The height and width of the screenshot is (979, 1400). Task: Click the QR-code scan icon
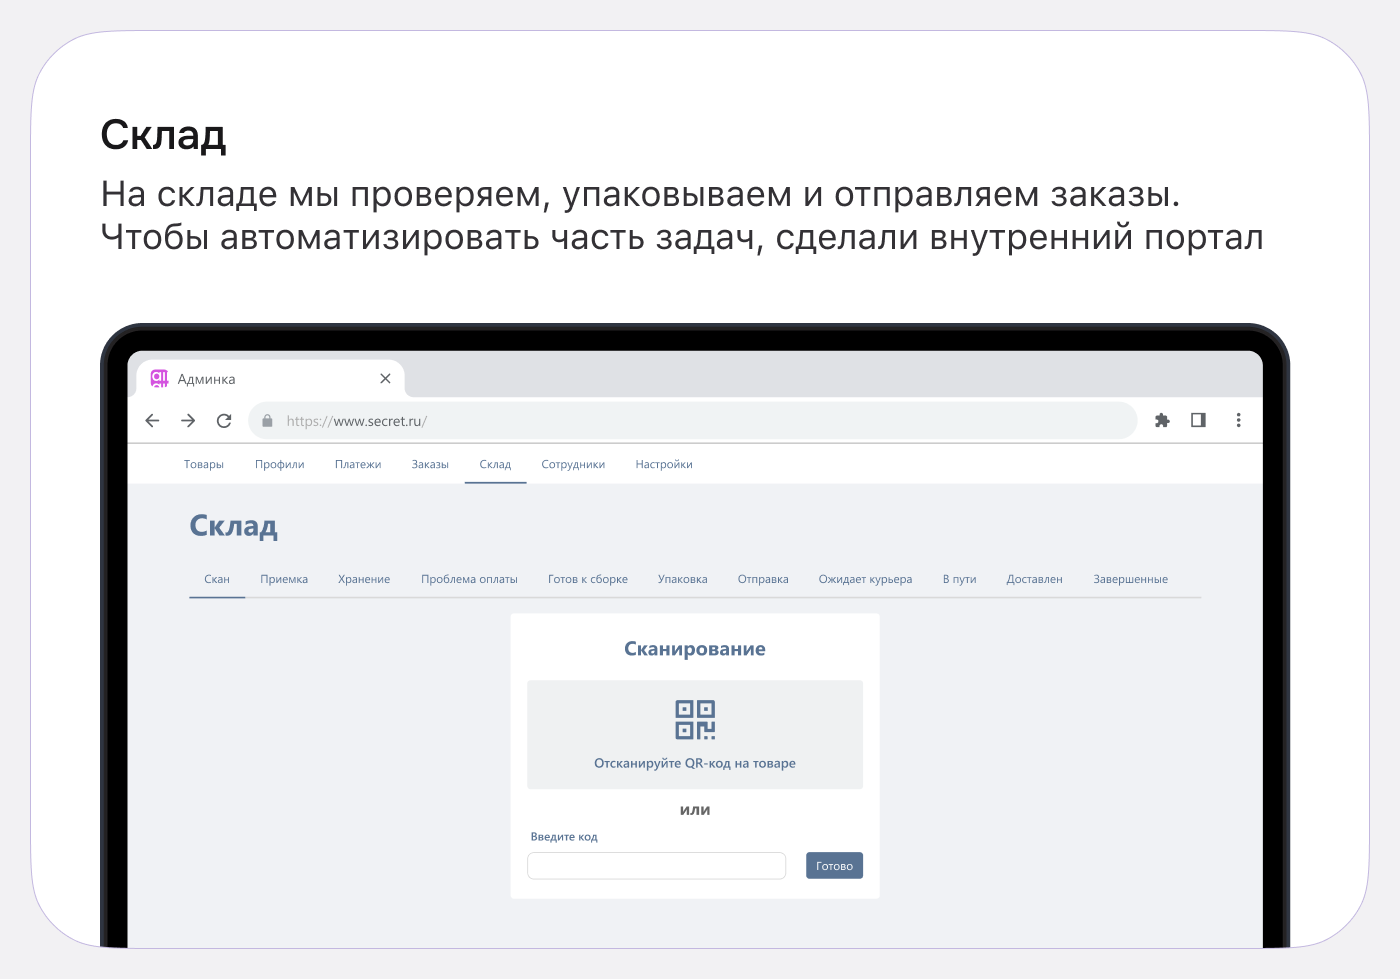695,720
